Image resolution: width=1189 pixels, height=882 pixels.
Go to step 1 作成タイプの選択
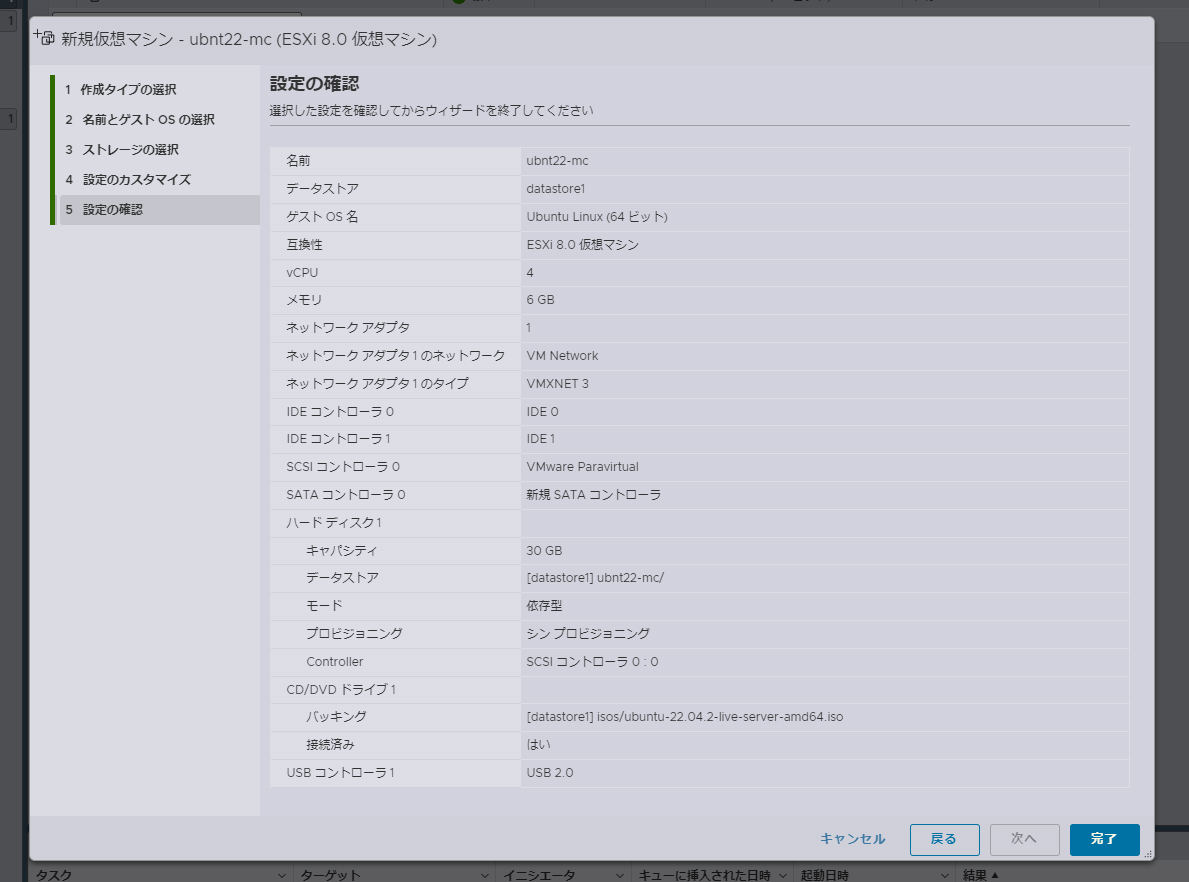point(121,89)
